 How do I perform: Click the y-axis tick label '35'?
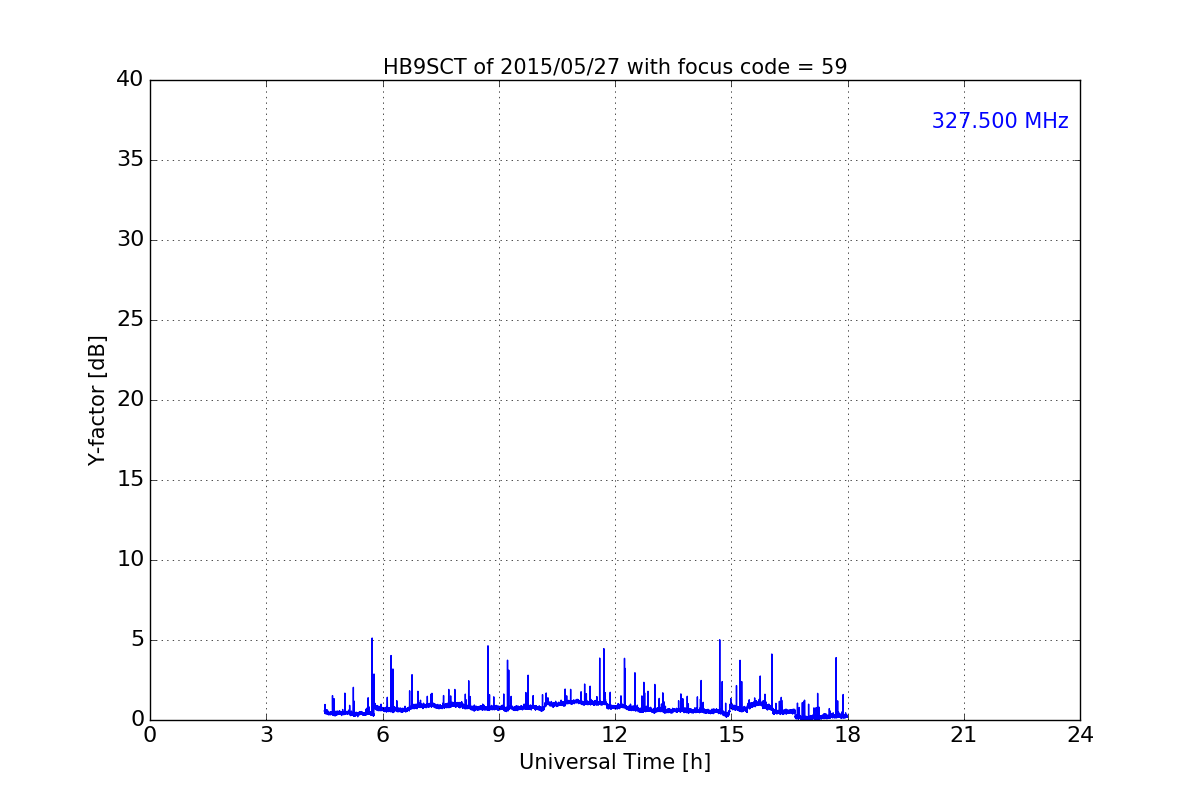(x=130, y=160)
